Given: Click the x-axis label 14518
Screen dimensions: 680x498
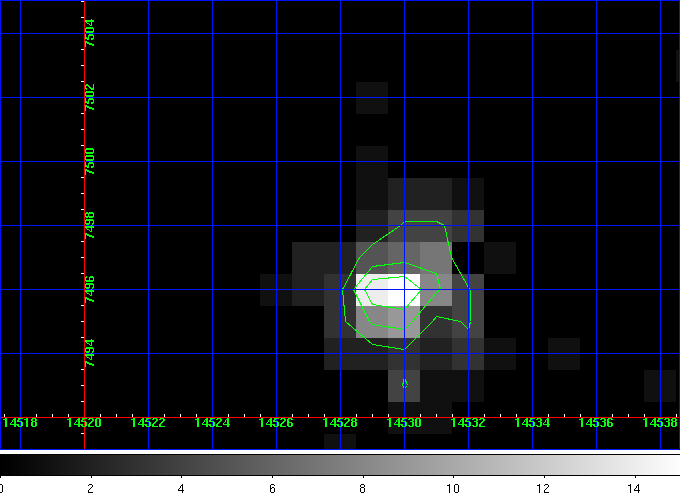Looking at the screenshot, I should [20, 423].
